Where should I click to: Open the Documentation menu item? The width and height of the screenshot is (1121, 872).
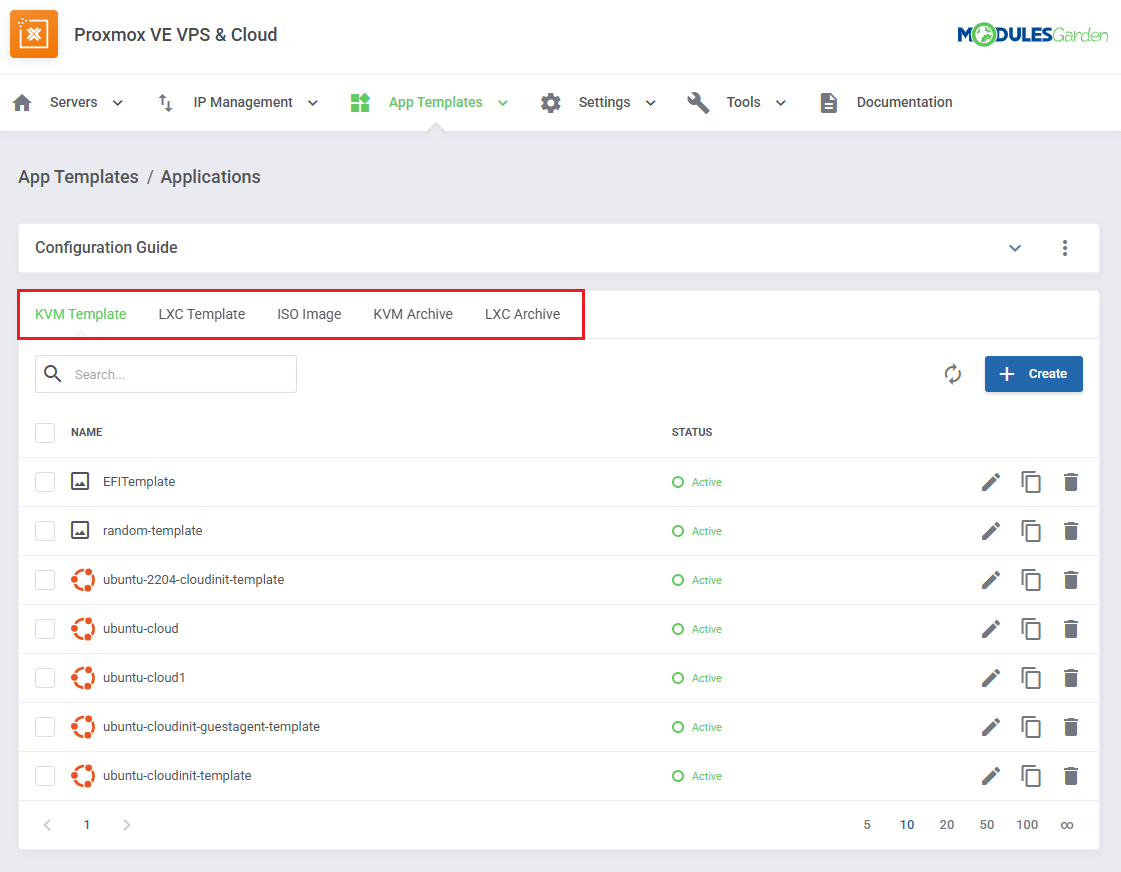click(x=904, y=102)
